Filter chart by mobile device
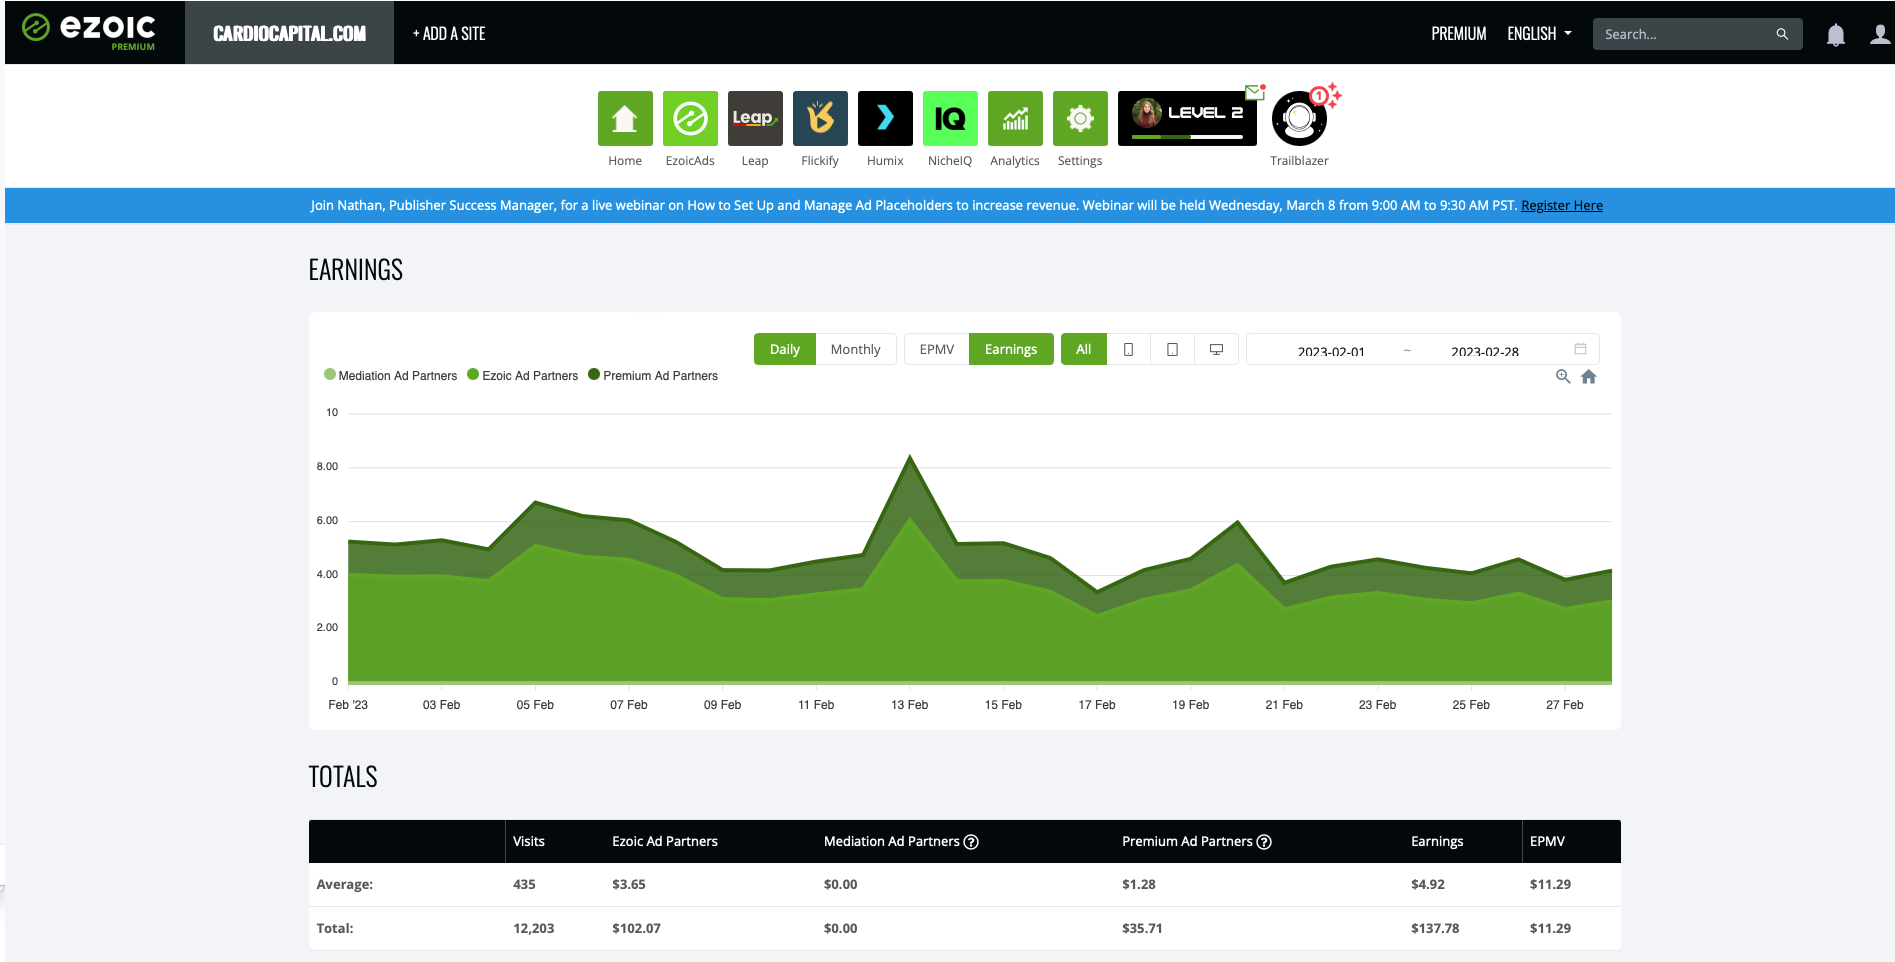Viewport: 1895px width, 962px height. point(1129,349)
